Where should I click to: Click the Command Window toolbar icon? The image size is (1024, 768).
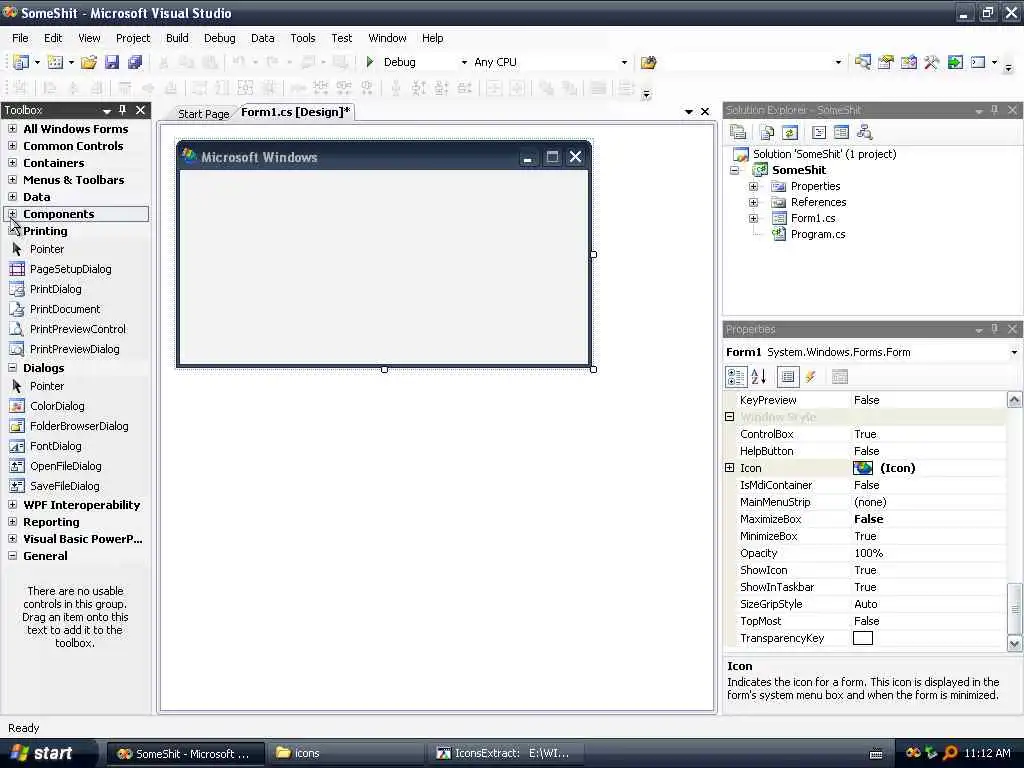coord(978,62)
